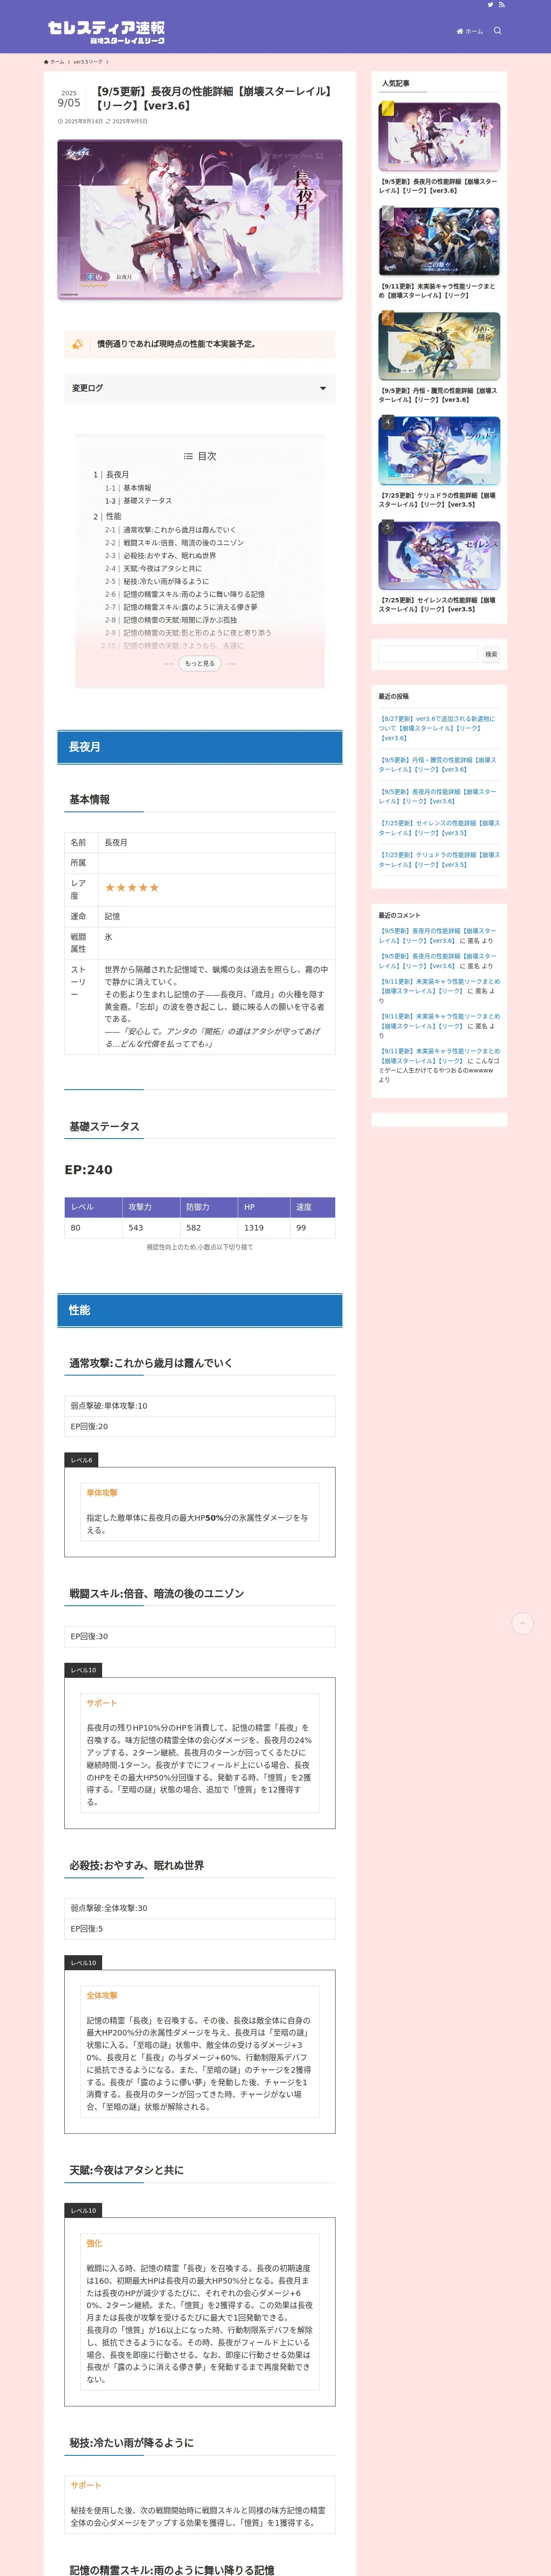Open recent post 【8/27更新】ver3.6で追加される新遺物
Image resolution: width=551 pixels, height=2576 pixels.
pyautogui.click(x=437, y=728)
